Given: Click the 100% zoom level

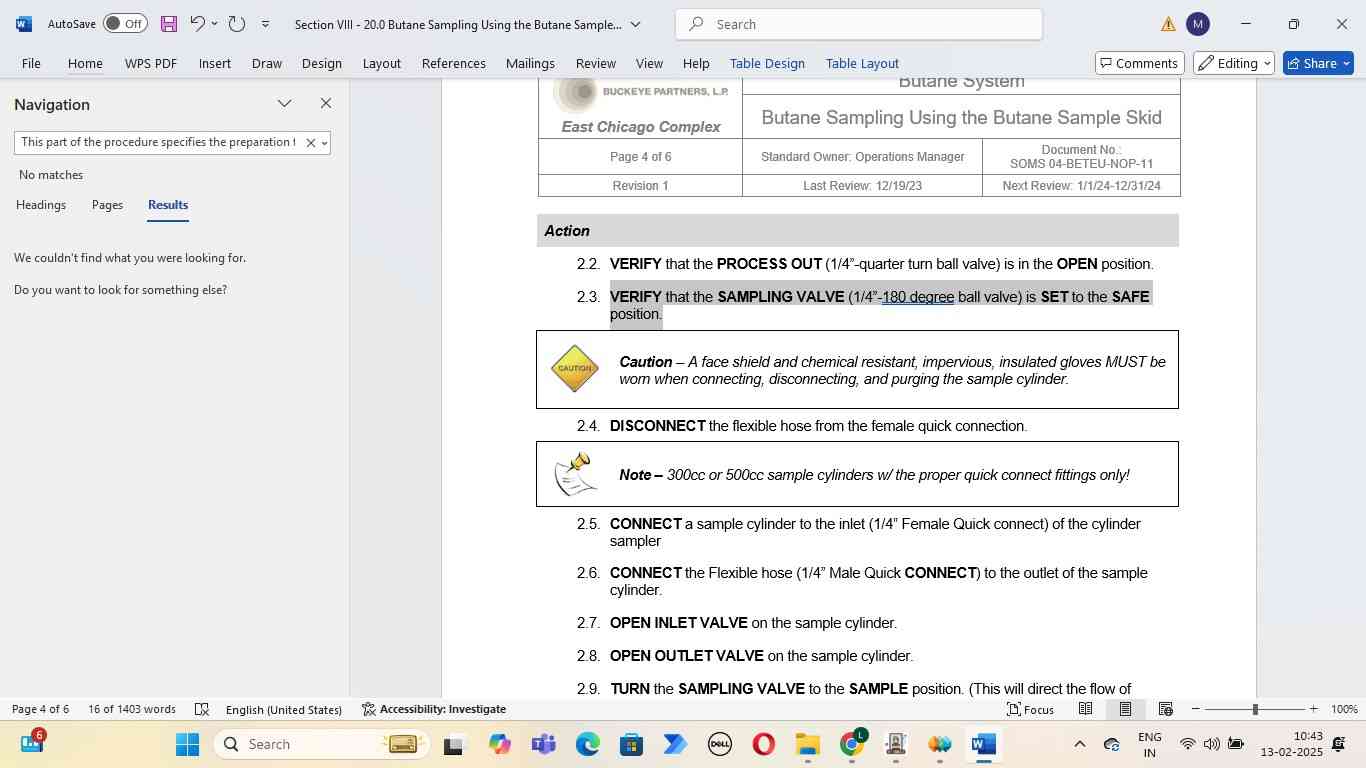Looking at the screenshot, I should (1344, 709).
